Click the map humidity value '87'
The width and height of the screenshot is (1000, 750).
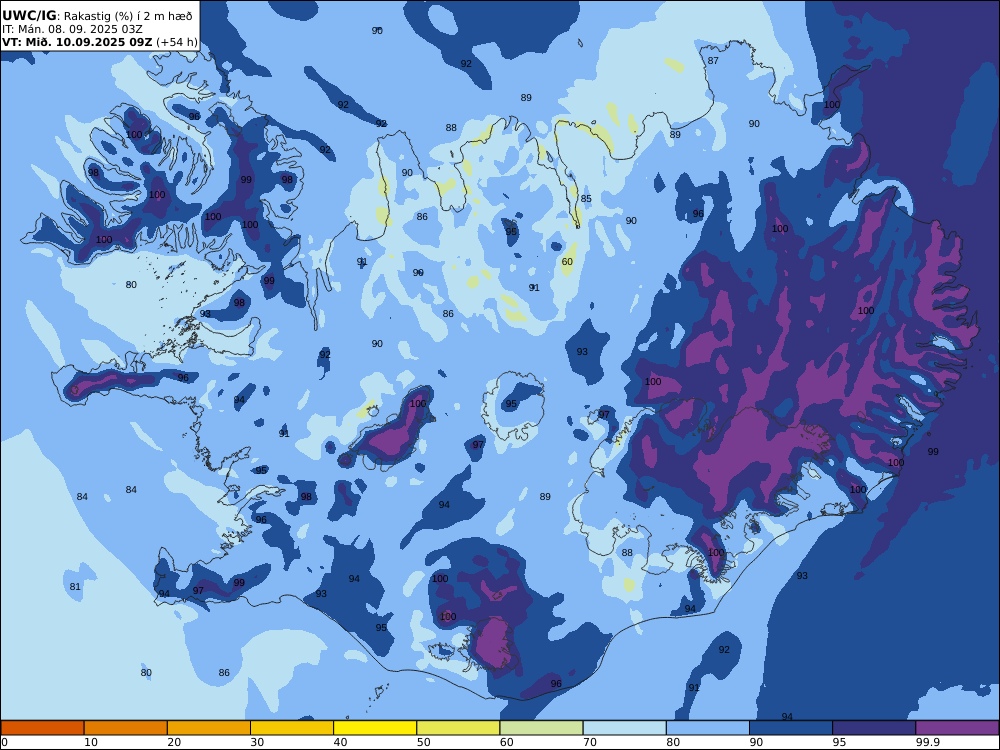713,61
